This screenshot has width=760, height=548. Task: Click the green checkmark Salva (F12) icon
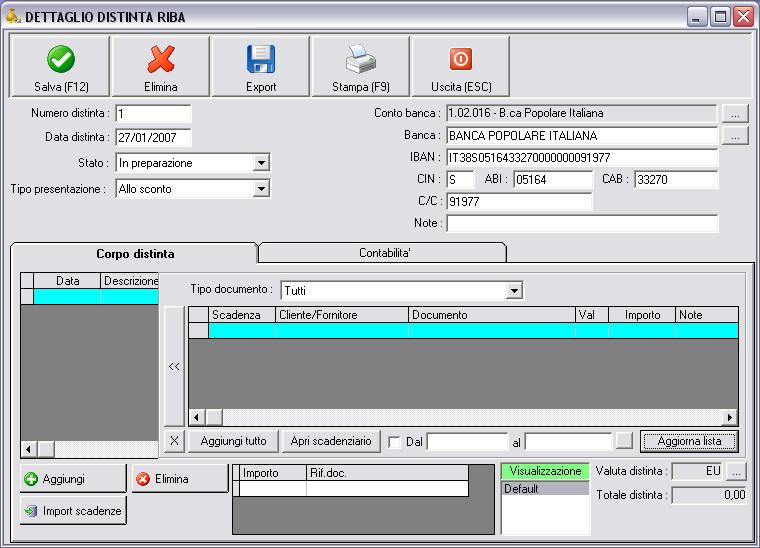click(x=61, y=59)
